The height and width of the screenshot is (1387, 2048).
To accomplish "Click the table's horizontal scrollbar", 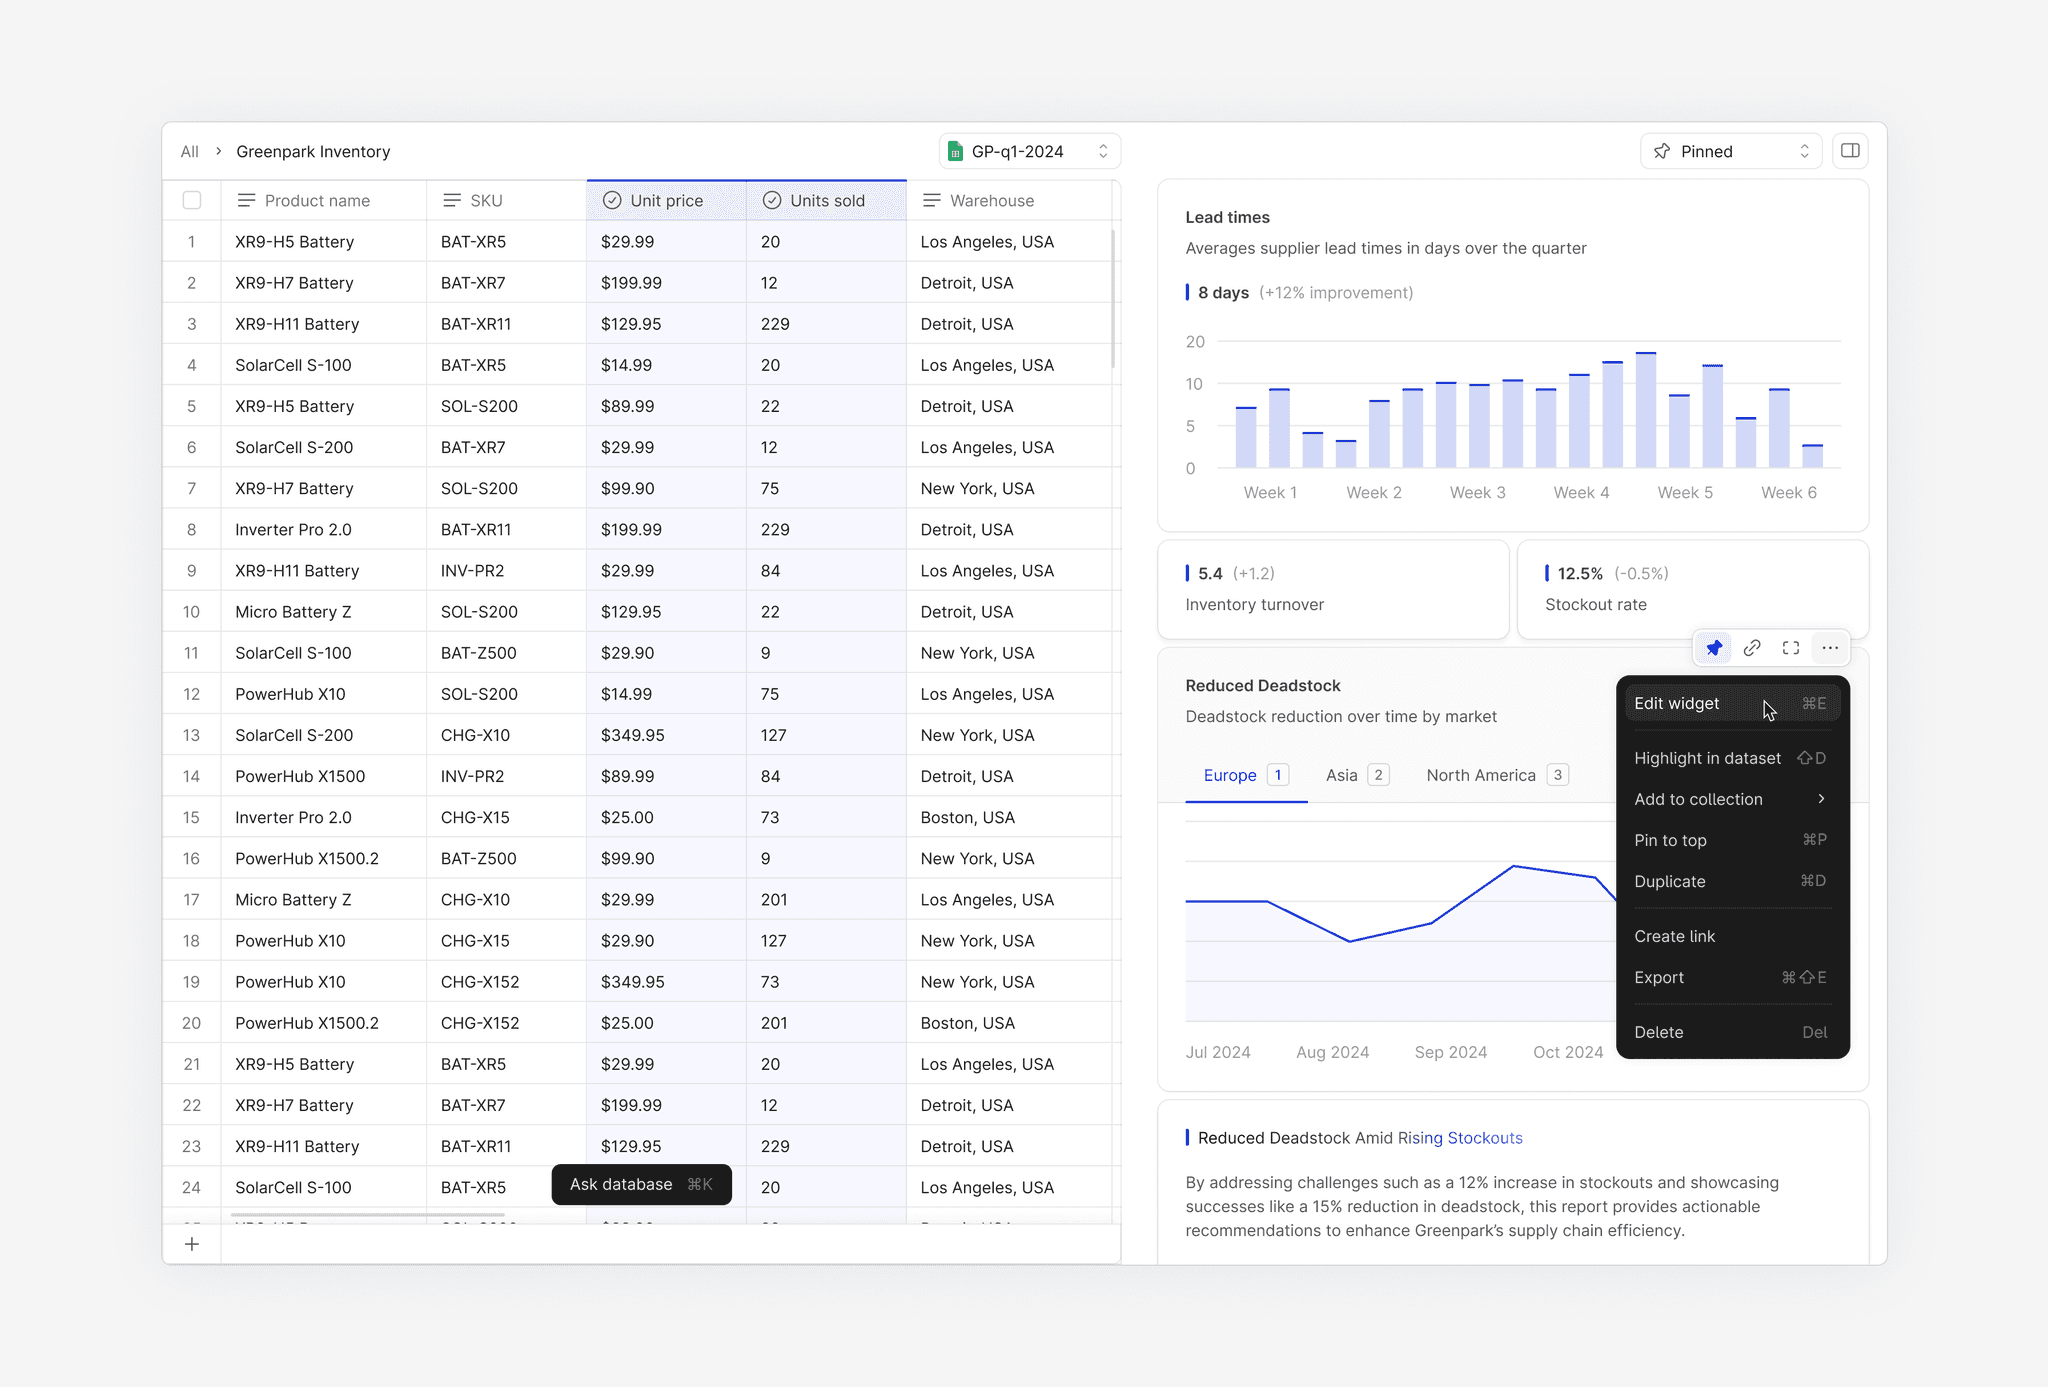I will click(368, 1215).
